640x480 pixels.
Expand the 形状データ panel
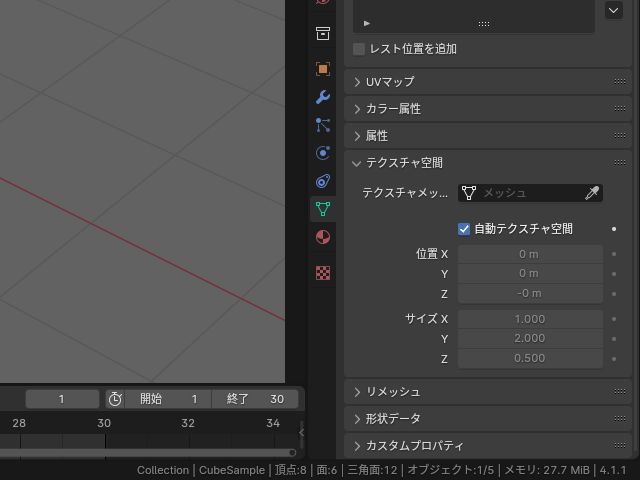click(488, 419)
